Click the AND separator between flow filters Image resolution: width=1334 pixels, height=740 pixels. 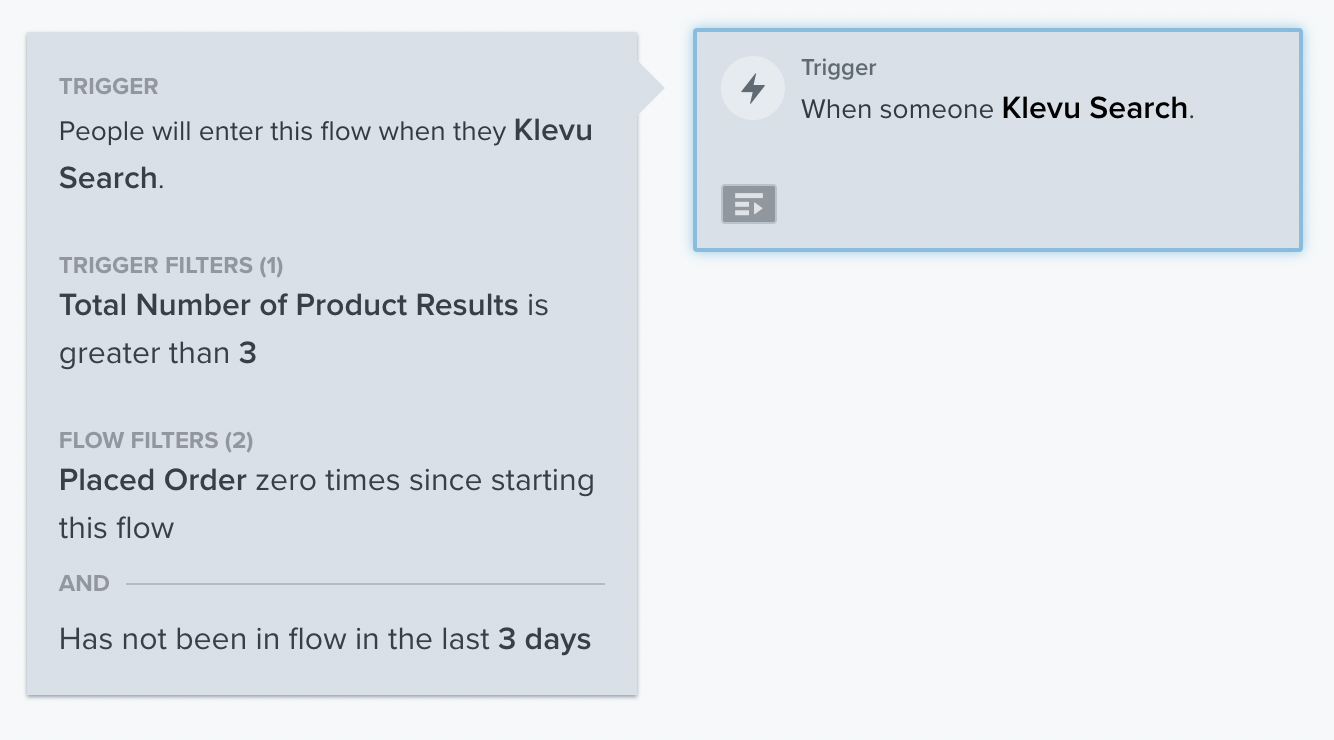pyautogui.click(x=84, y=583)
